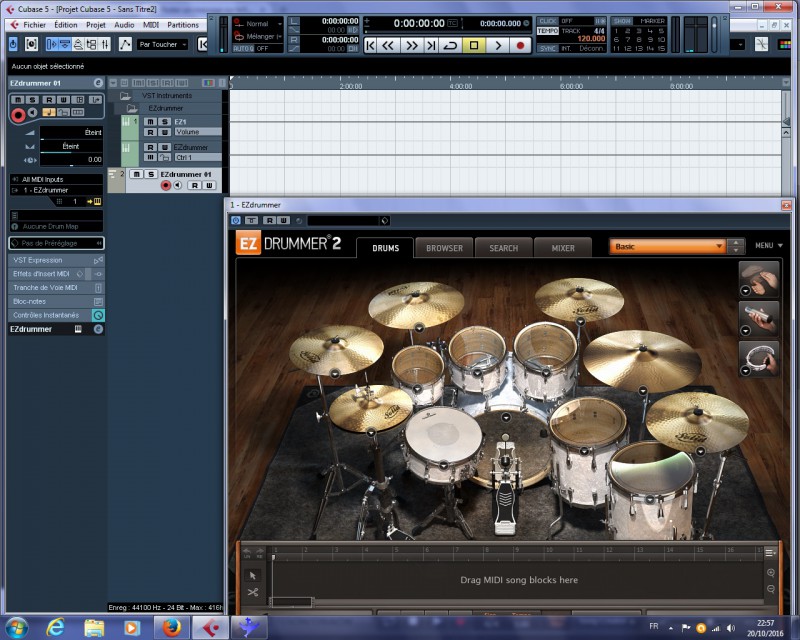800x640 pixels.
Task: Open the Projet menu
Action: [95, 24]
